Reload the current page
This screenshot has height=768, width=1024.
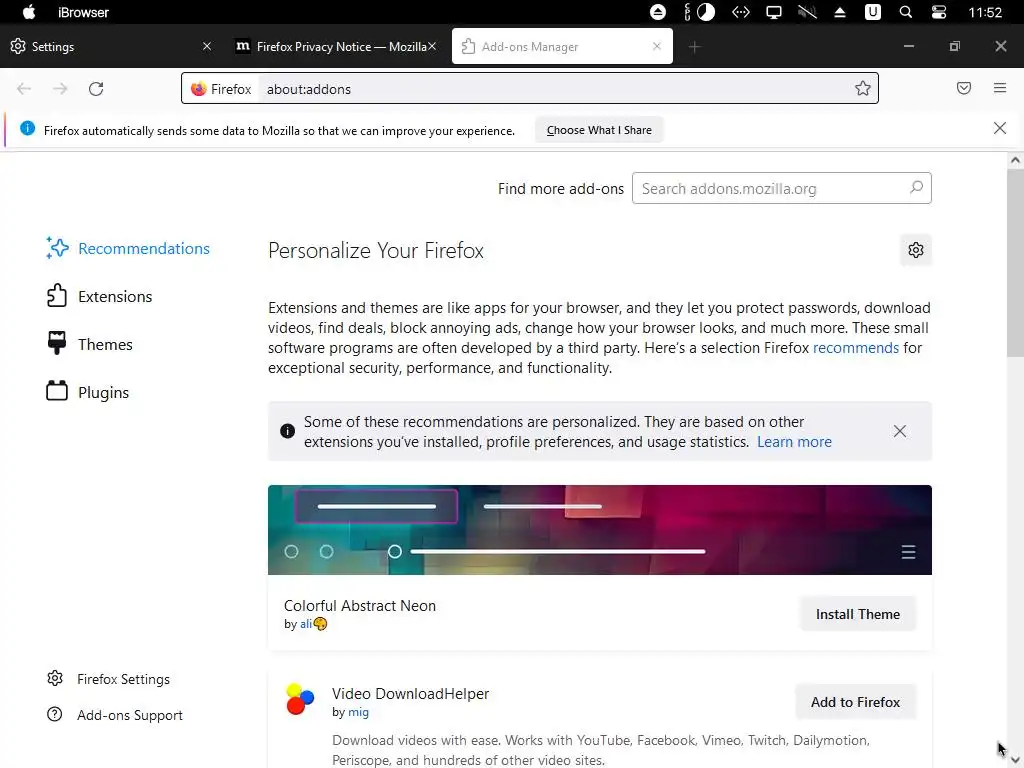pyautogui.click(x=96, y=89)
